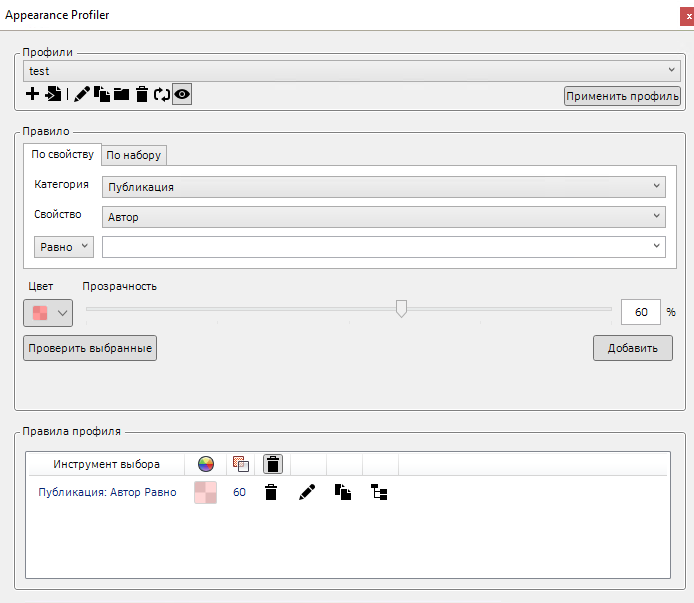Expand the Категория dropdown showing Публикация
694x603 pixels.
tap(383, 186)
